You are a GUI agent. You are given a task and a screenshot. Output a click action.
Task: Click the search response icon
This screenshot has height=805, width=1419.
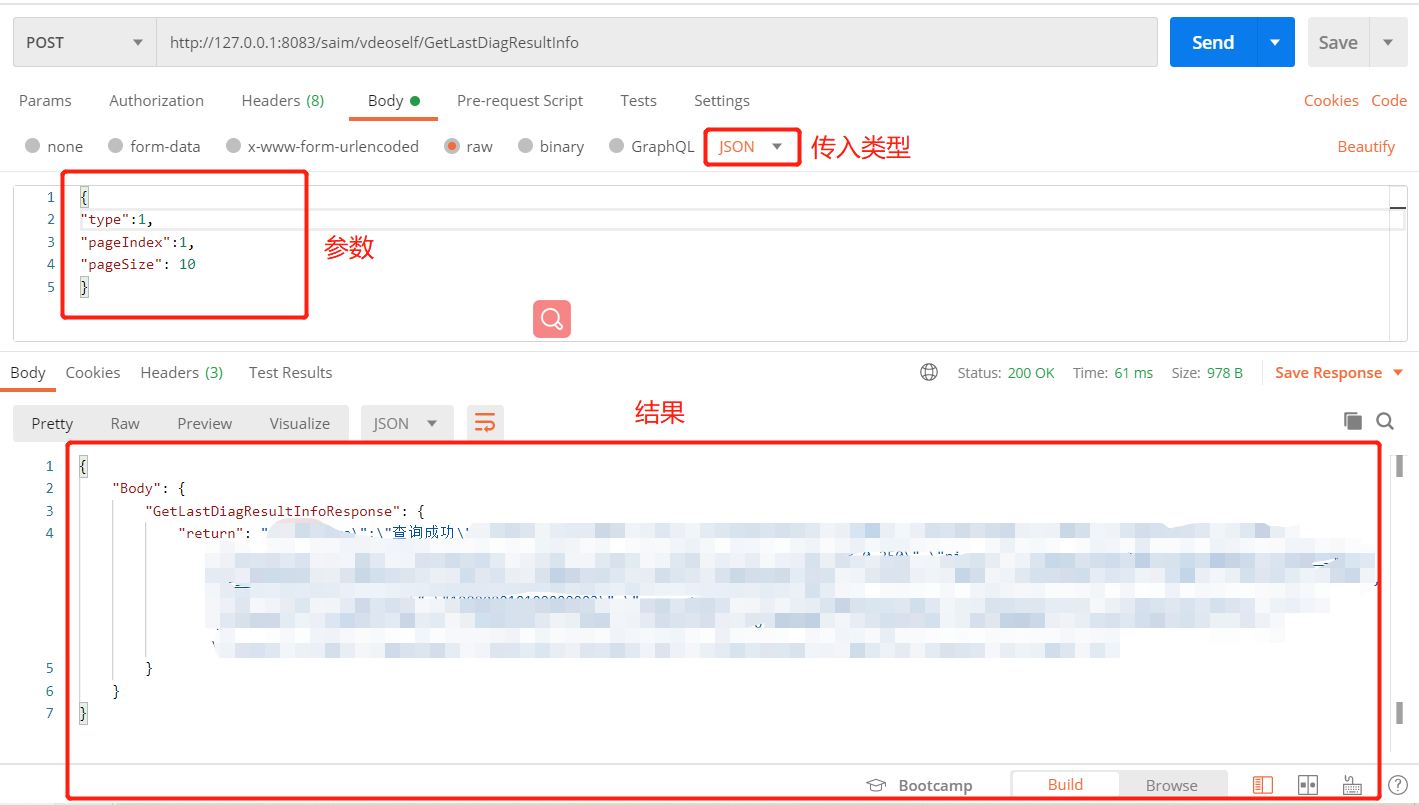point(1385,421)
